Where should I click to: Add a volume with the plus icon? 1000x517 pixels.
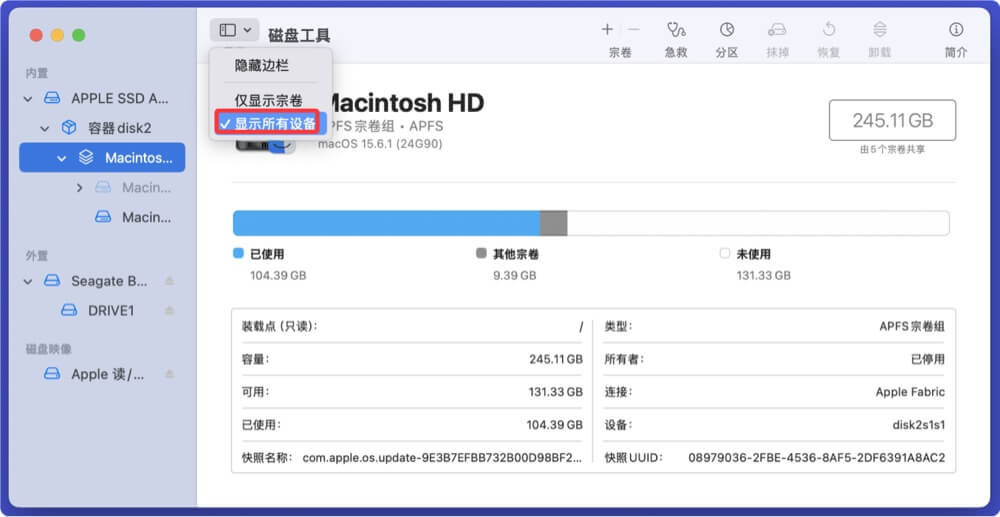click(607, 29)
